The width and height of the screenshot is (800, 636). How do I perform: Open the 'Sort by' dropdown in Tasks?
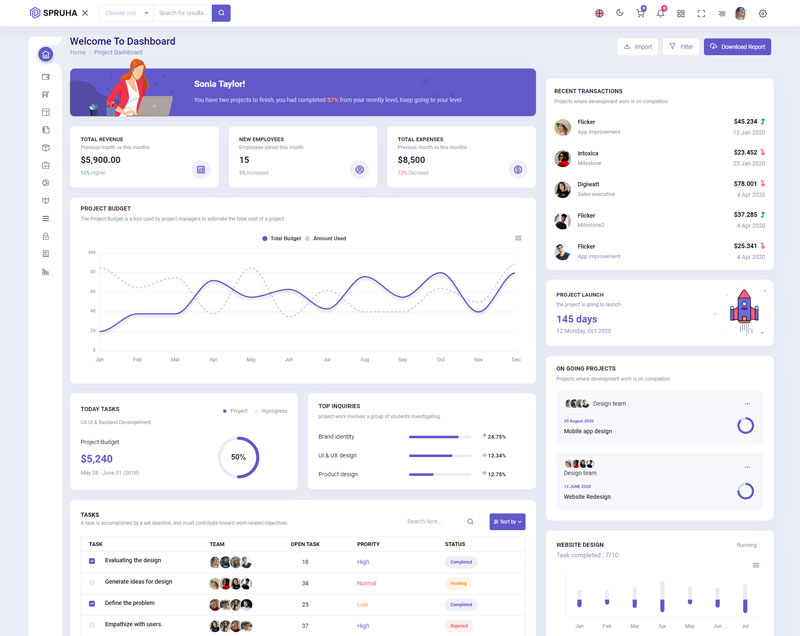click(x=507, y=521)
